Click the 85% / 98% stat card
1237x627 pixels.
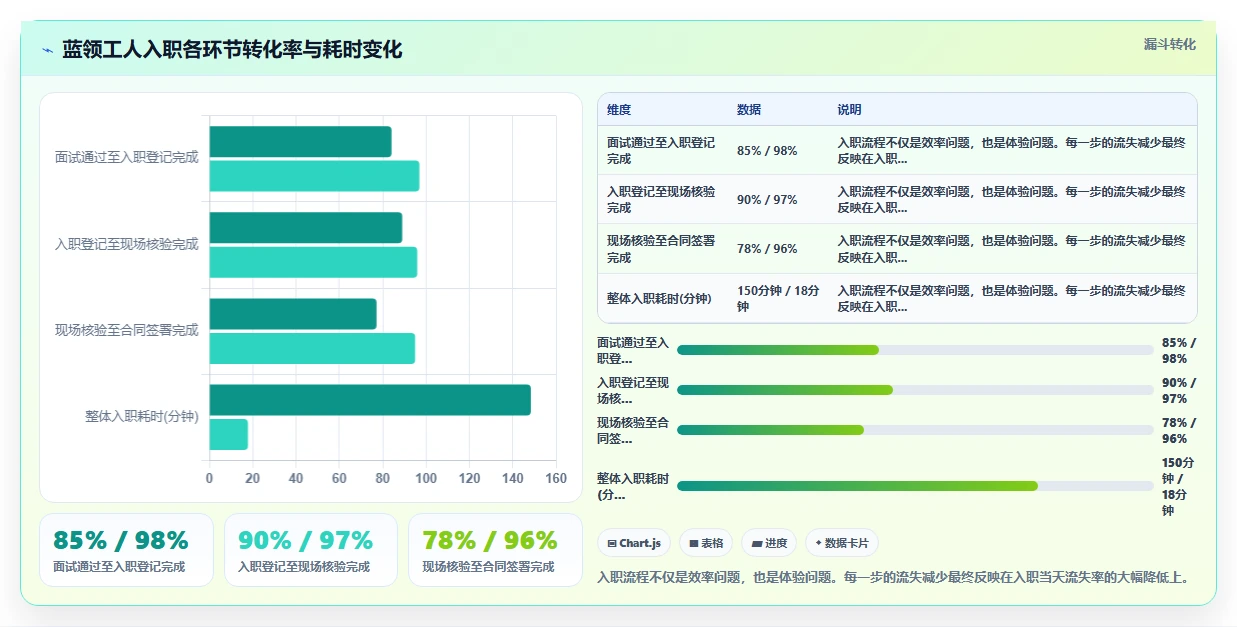126,550
